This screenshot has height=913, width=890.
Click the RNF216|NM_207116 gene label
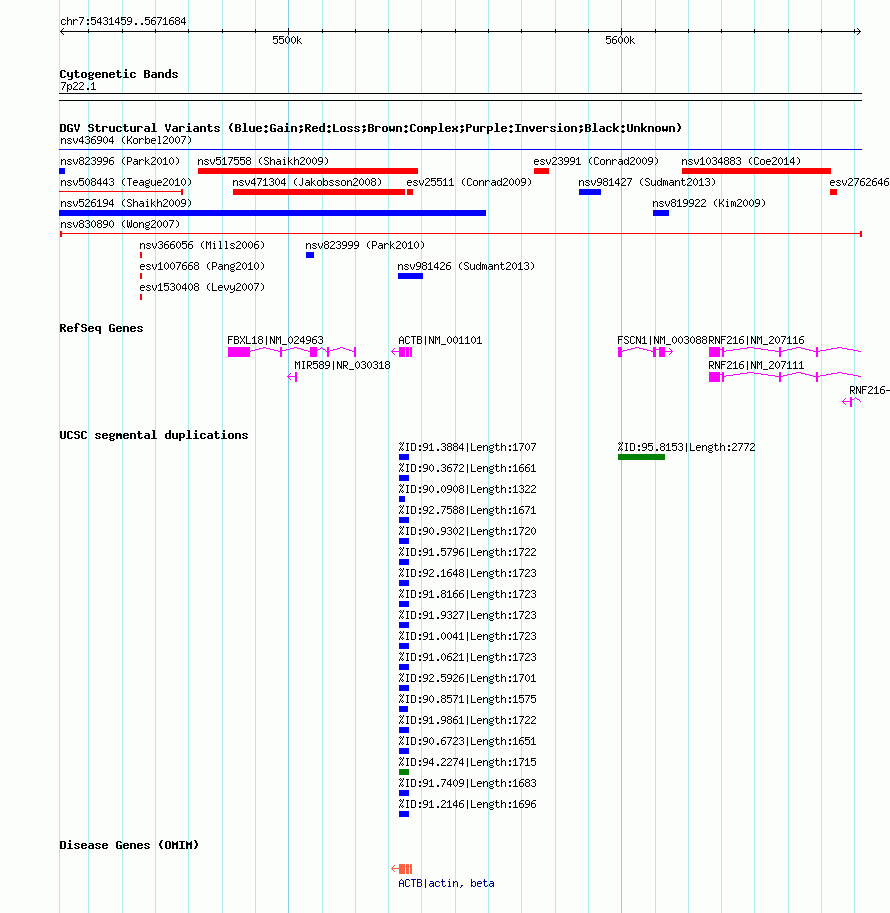(x=756, y=340)
